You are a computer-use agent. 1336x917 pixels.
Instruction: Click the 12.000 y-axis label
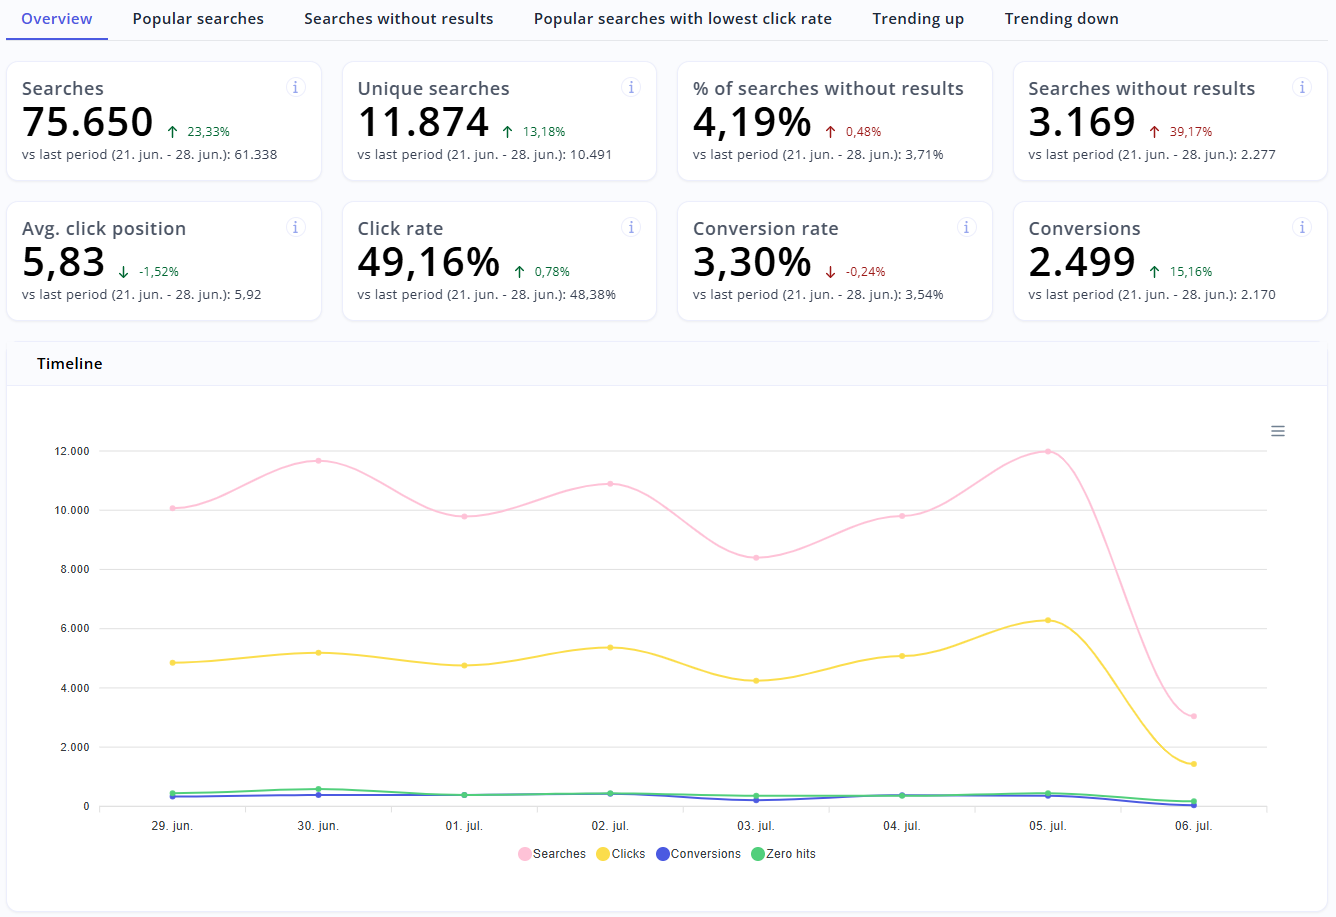pos(72,451)
